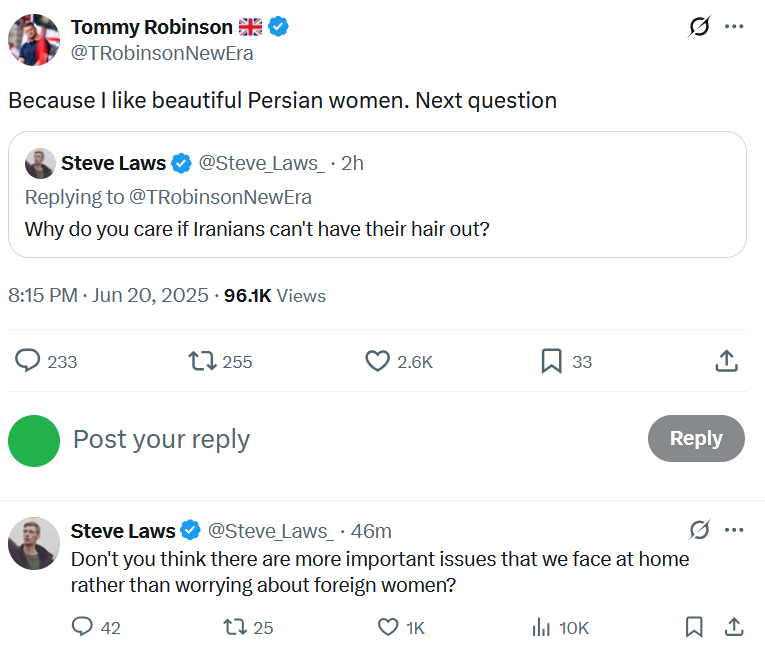Image resolution: width=765 pixels, height=651 pixels.
Task: Open more options menu on main post
Action: point(734,26)
